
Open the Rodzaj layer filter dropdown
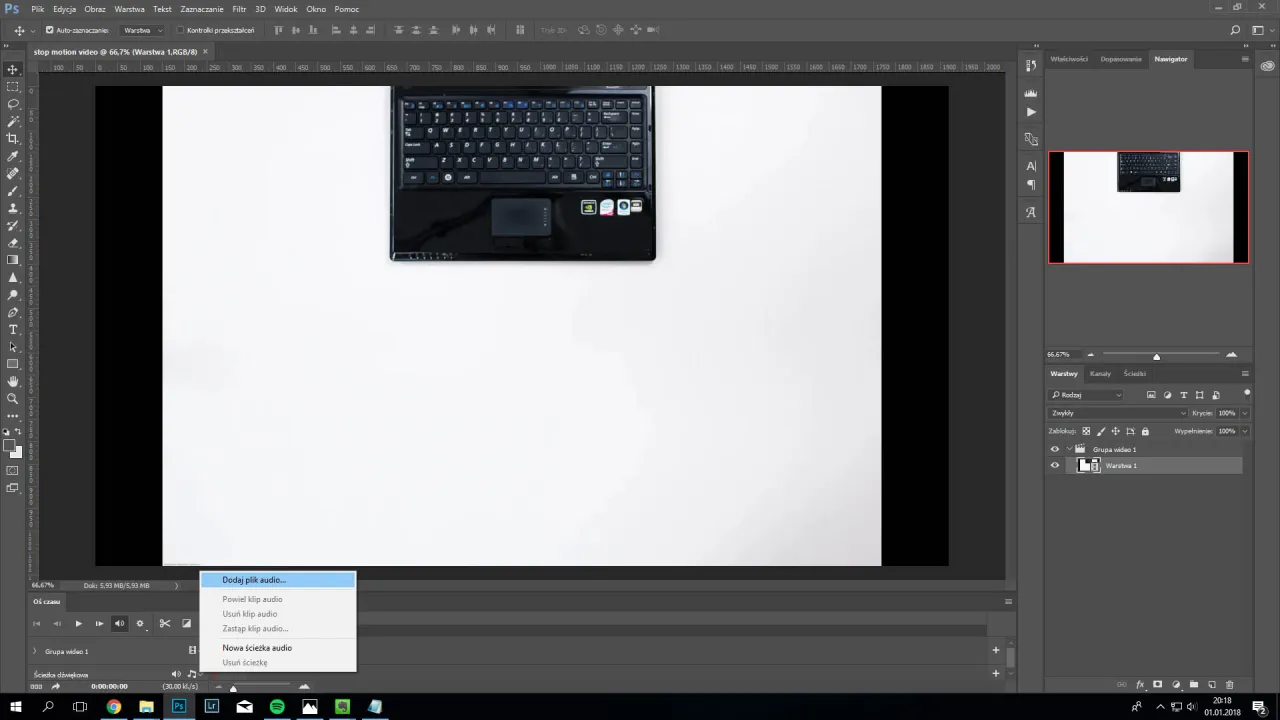pyautogui.click(x=1086, y=395)
